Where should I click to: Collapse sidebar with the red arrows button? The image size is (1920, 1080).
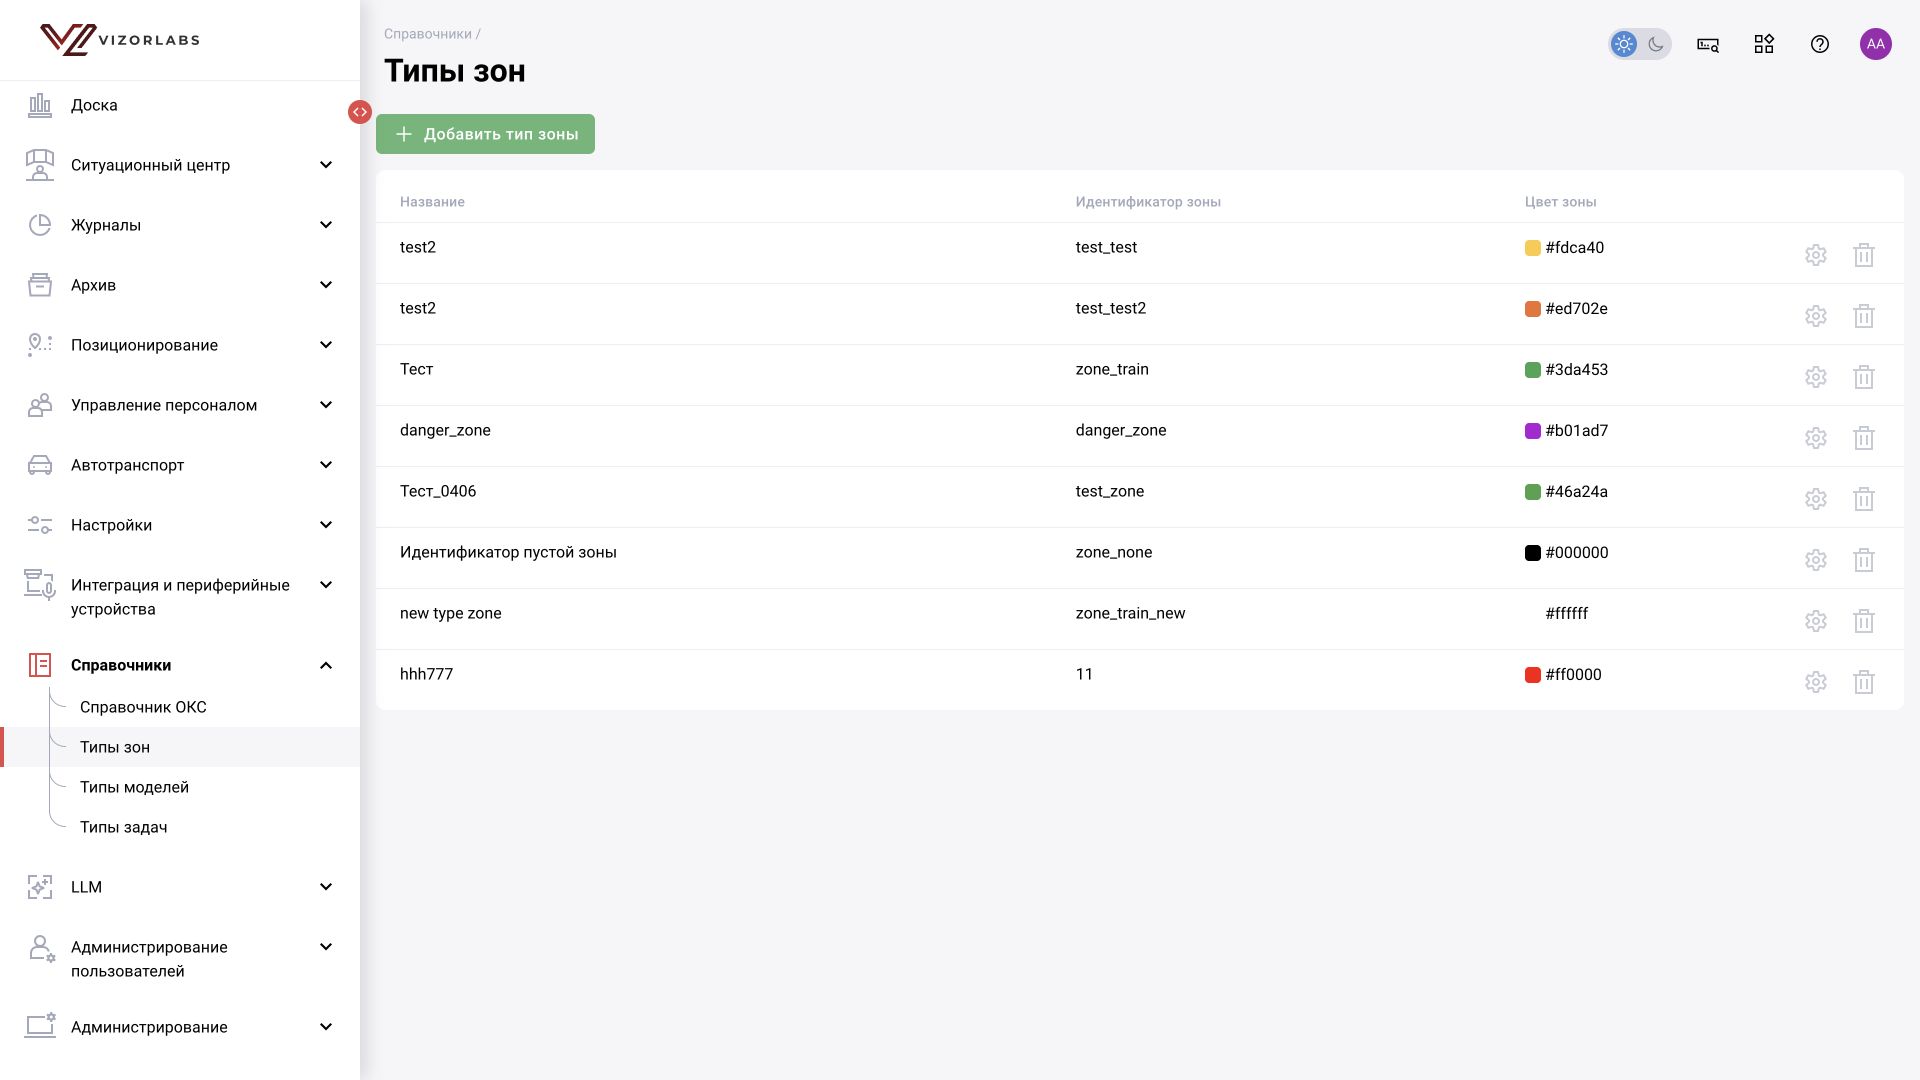click(360, 112)
